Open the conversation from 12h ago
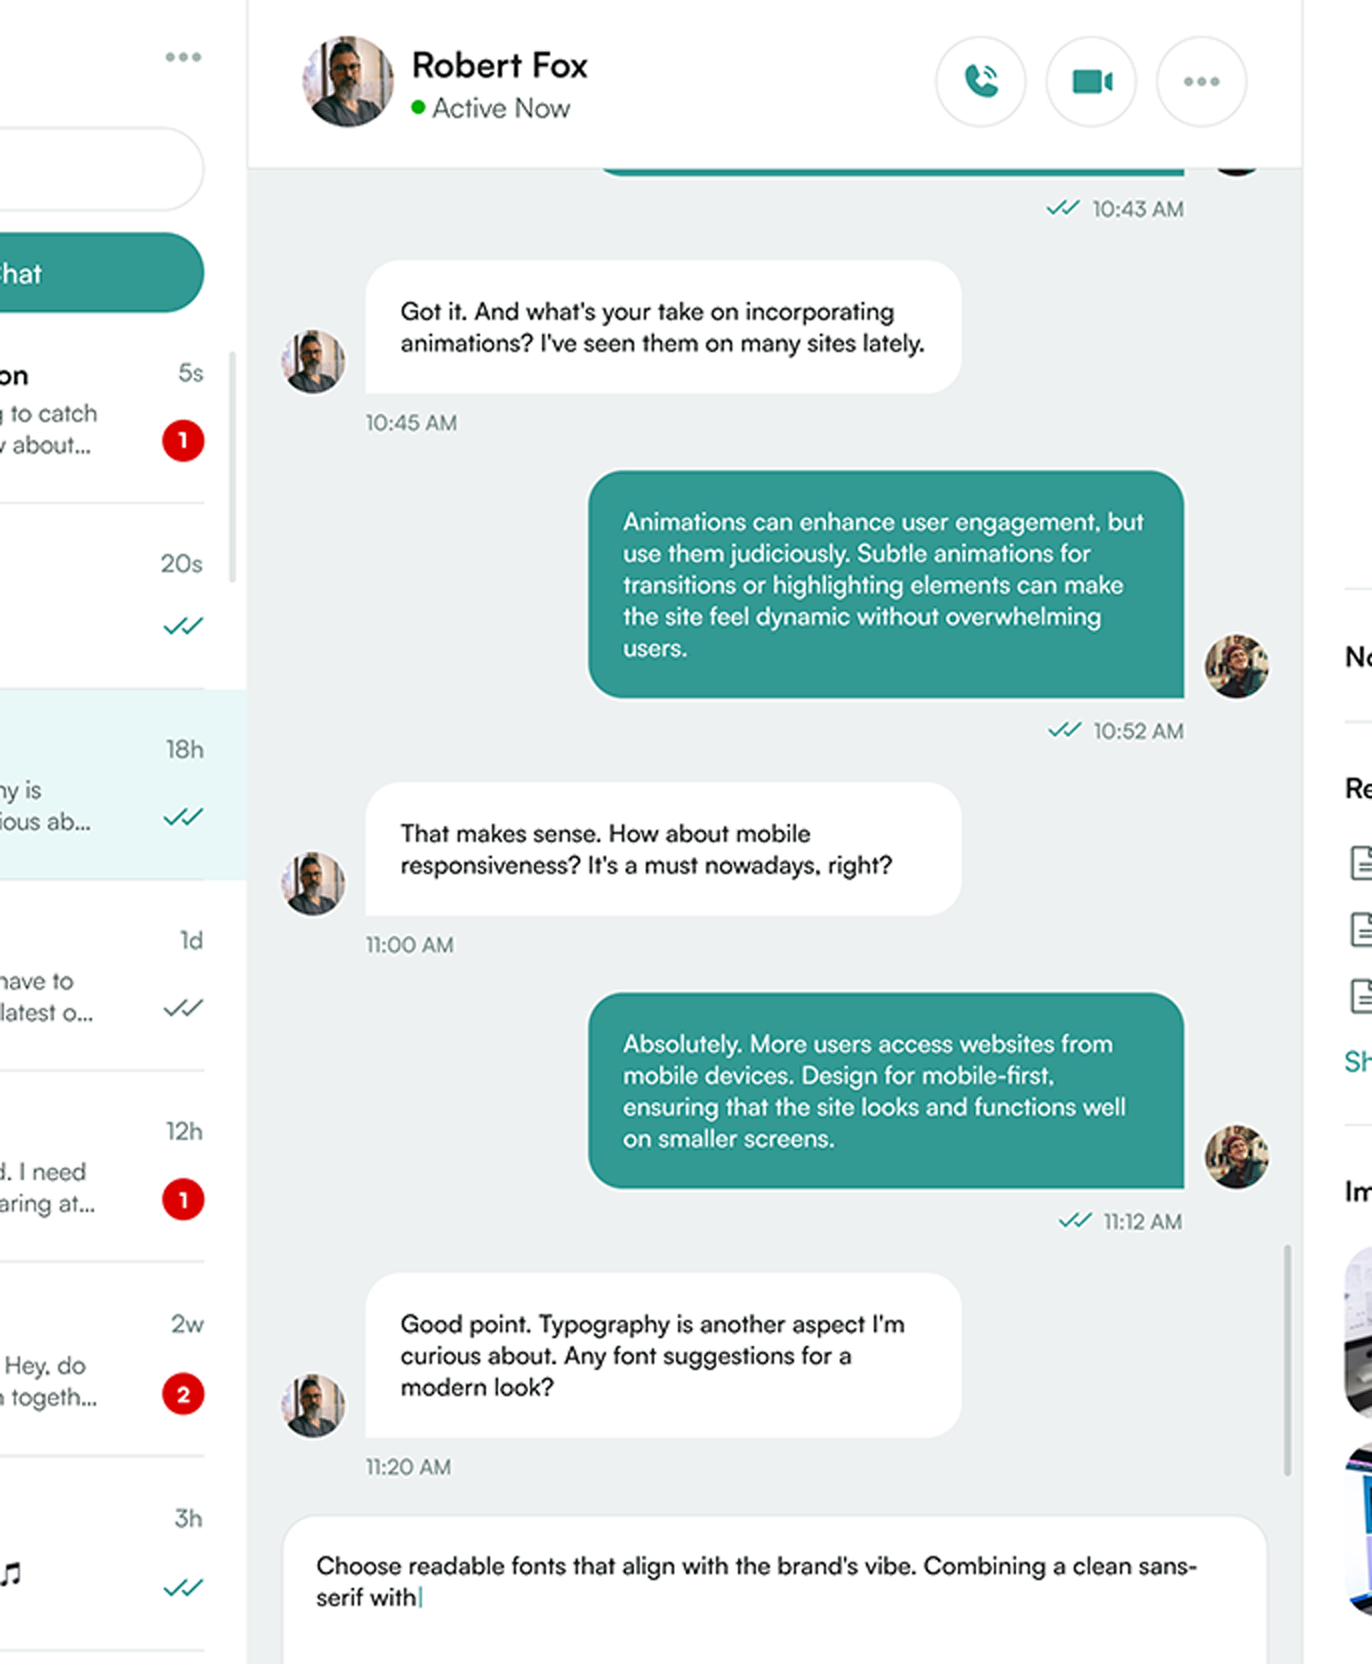Viewport: 1372px width, 1664px height. pos(100,1170)
